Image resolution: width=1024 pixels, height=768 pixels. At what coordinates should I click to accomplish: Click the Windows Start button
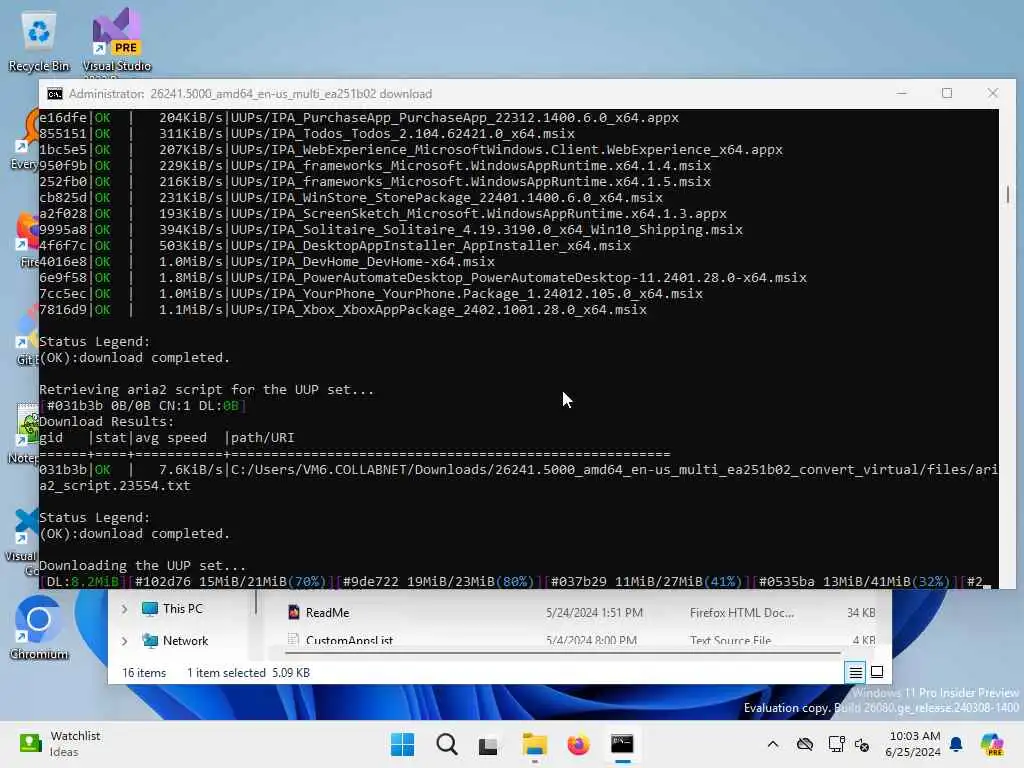pyautogui.click(x=402, y=744)
